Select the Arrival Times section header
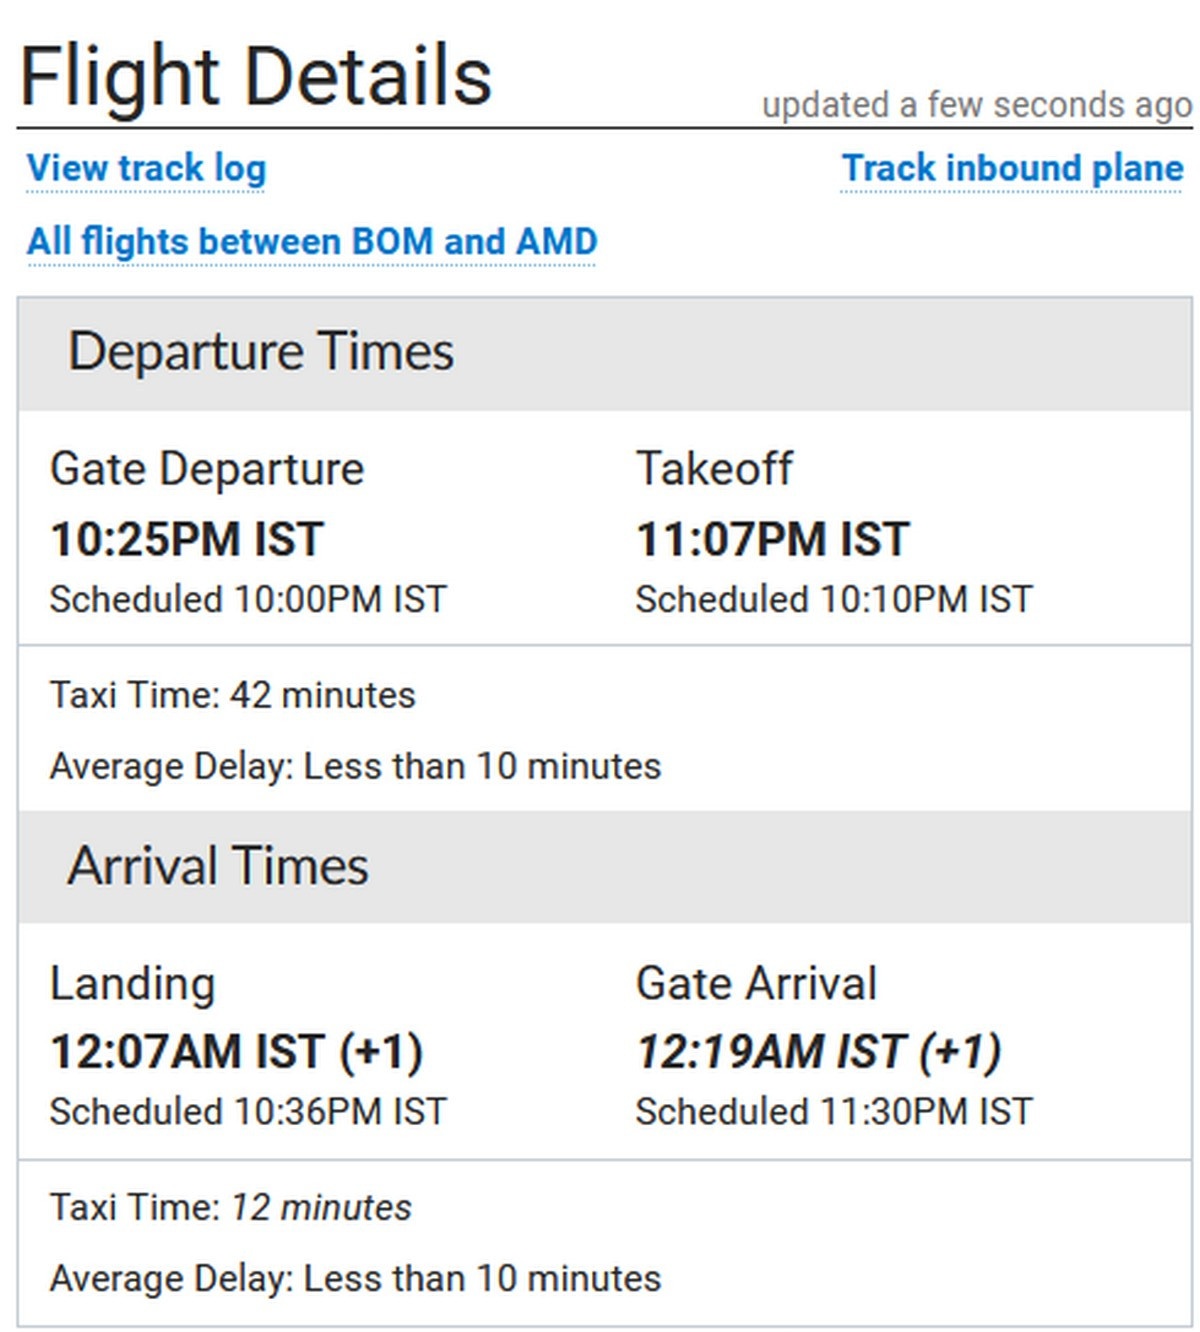The width and height of the screenshot is (1200, 1332). click(x=218, y=866)
